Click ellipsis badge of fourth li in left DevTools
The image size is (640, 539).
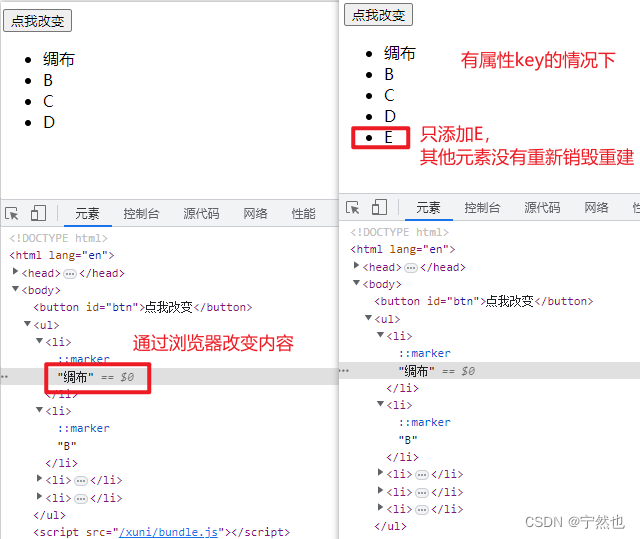pos(81,499)
